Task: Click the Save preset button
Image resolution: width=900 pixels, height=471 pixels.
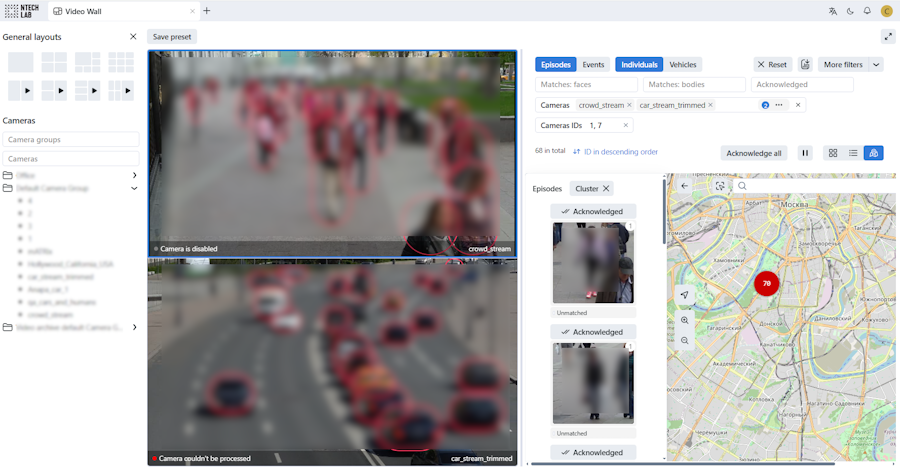Action: (172, 37)
